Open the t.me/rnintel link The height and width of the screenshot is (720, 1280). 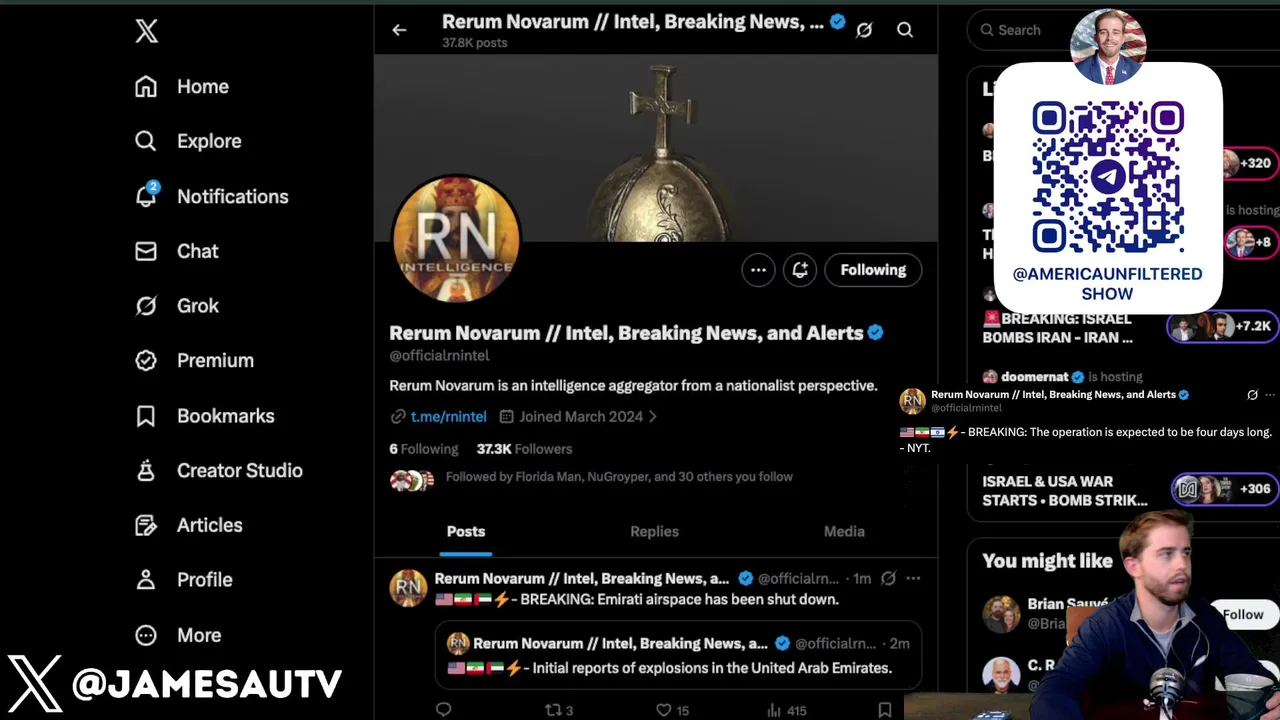coord(448,417)
